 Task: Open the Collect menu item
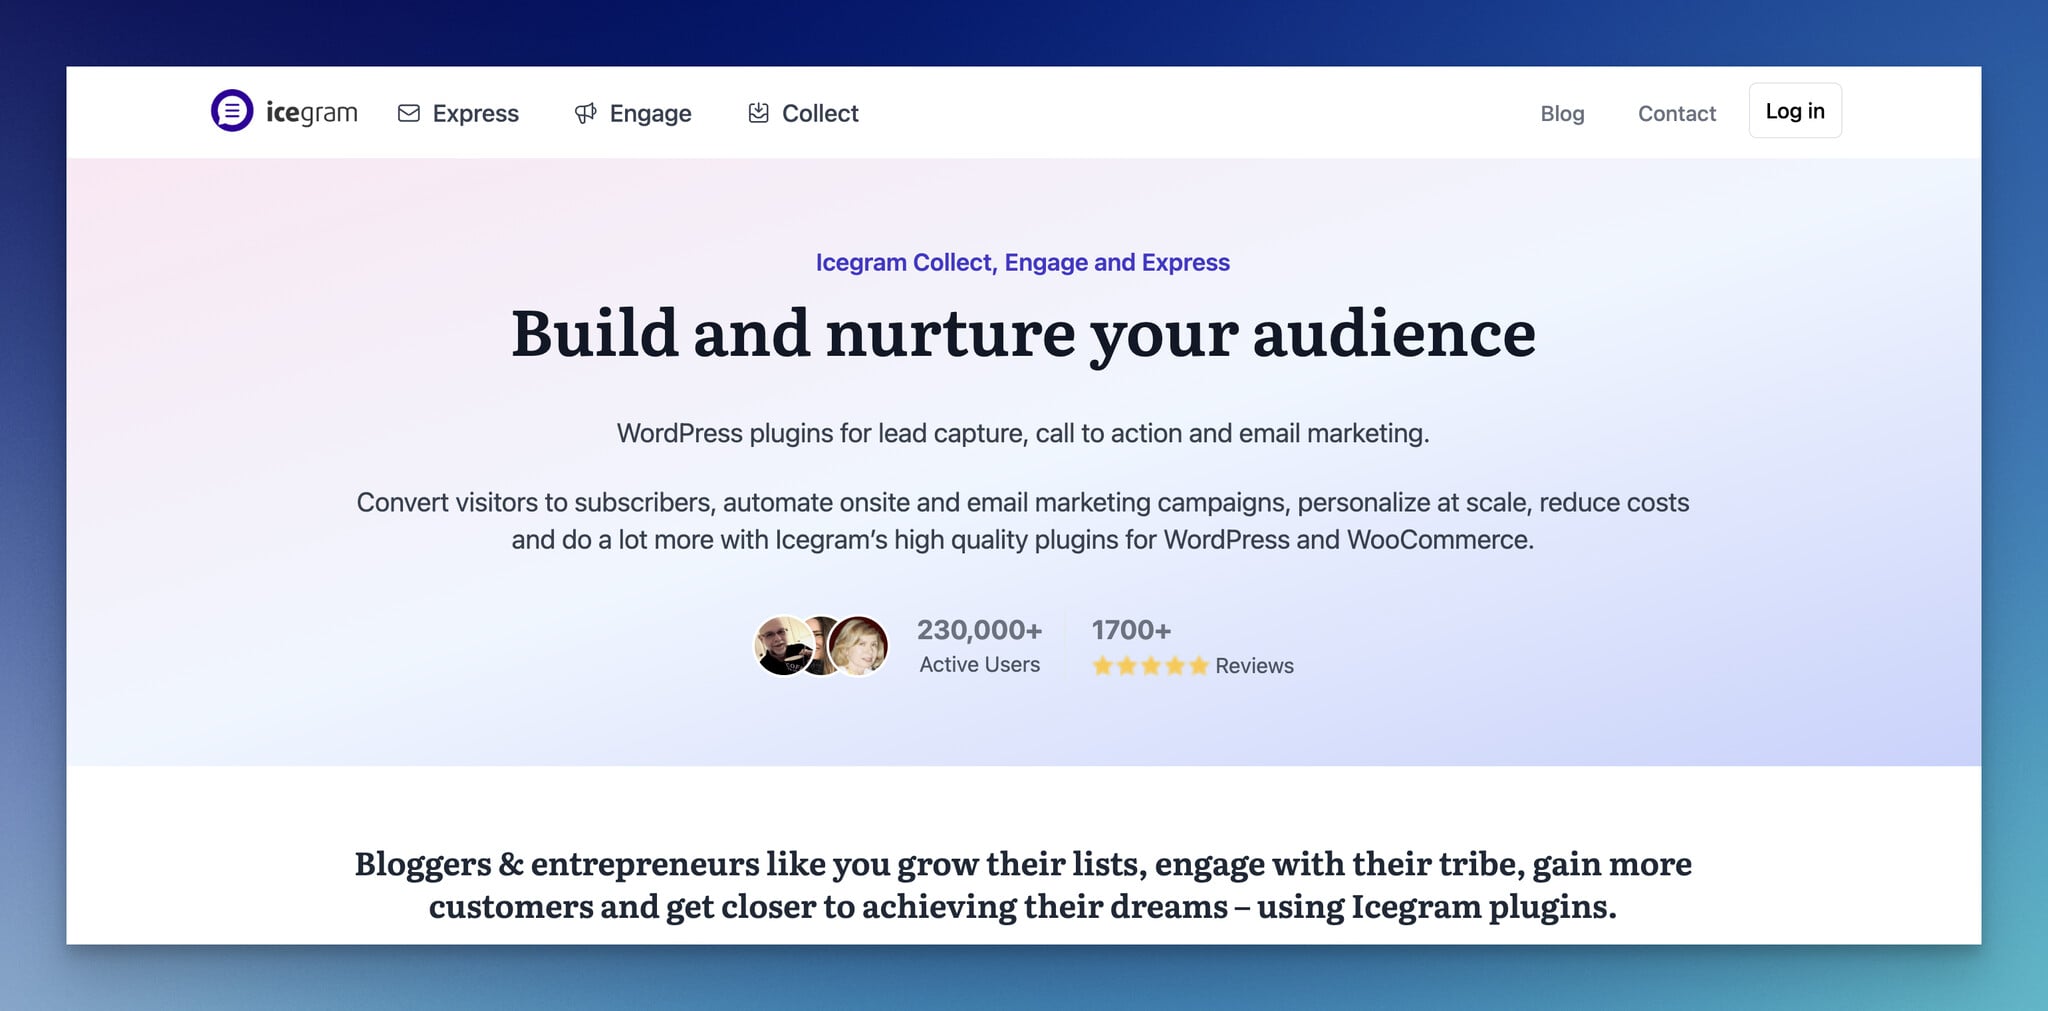[x=820, y=113]
